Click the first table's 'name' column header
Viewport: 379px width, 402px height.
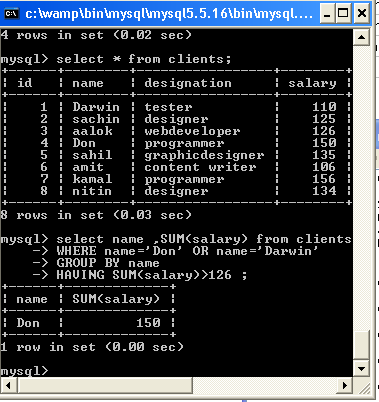point(88,83)
